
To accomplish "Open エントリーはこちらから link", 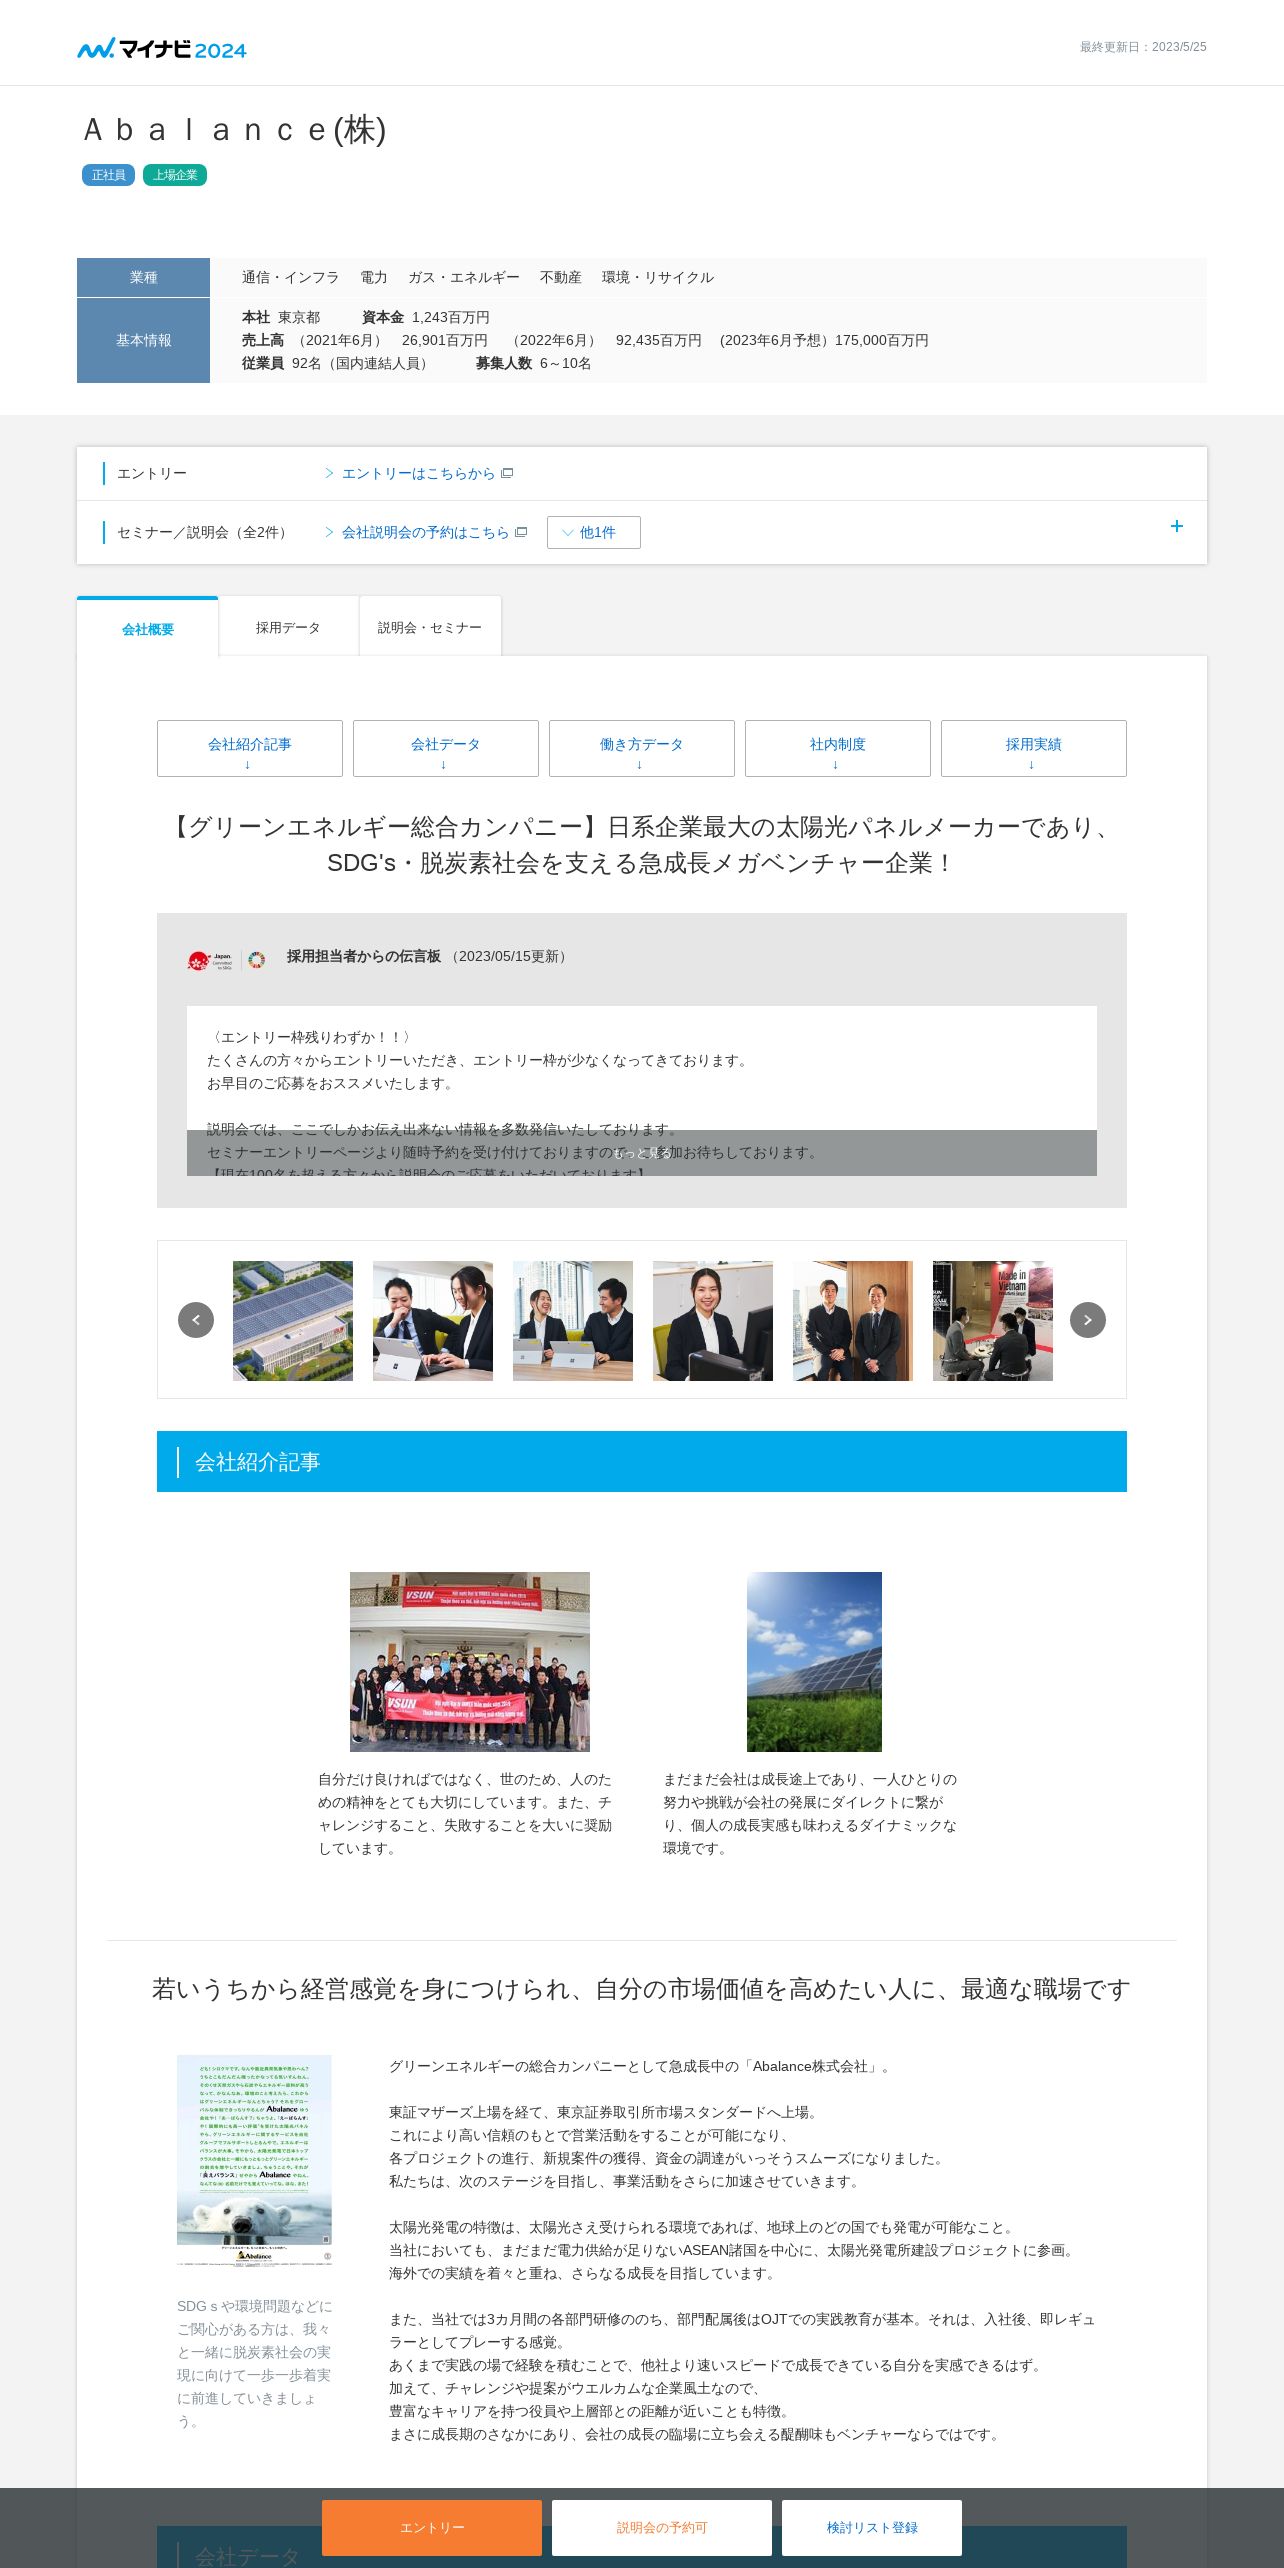I will click(418, 473).
